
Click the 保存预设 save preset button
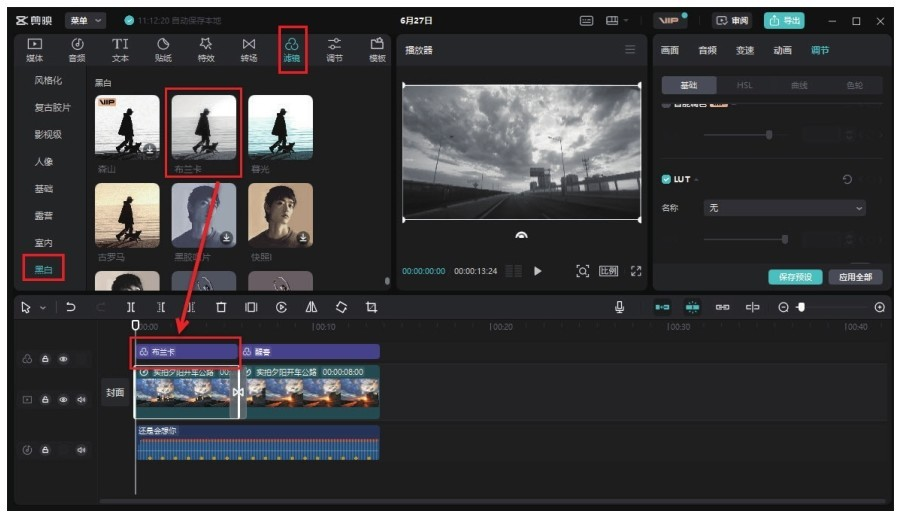(795, 277)
